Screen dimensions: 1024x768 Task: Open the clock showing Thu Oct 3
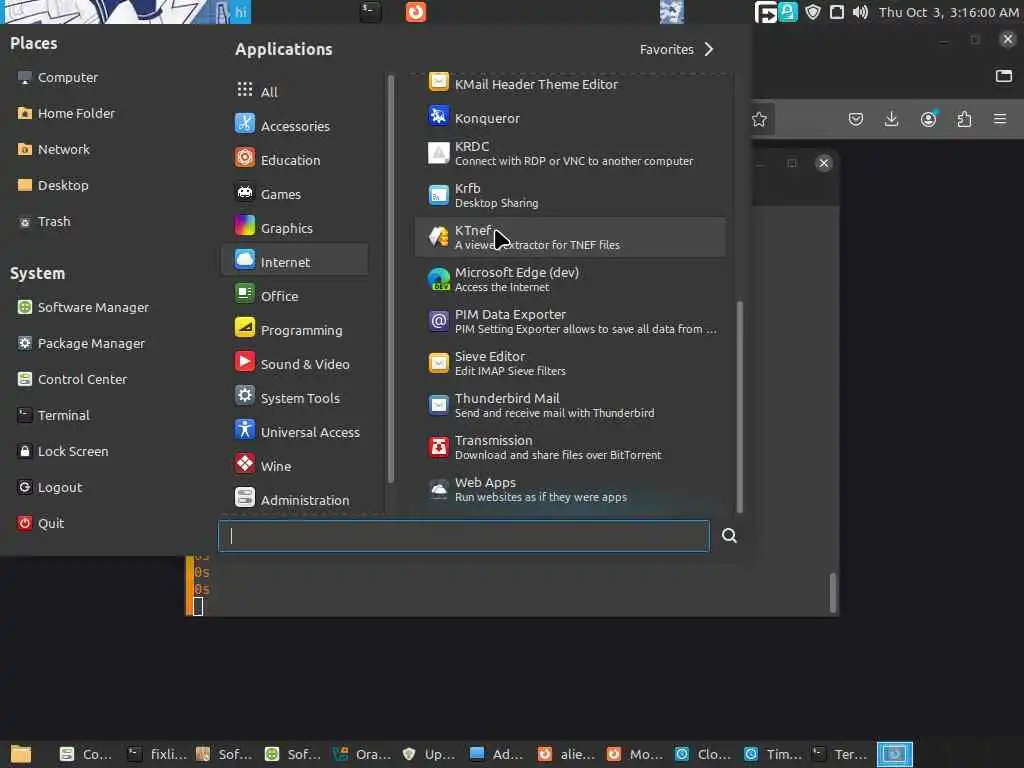[948, 12]
